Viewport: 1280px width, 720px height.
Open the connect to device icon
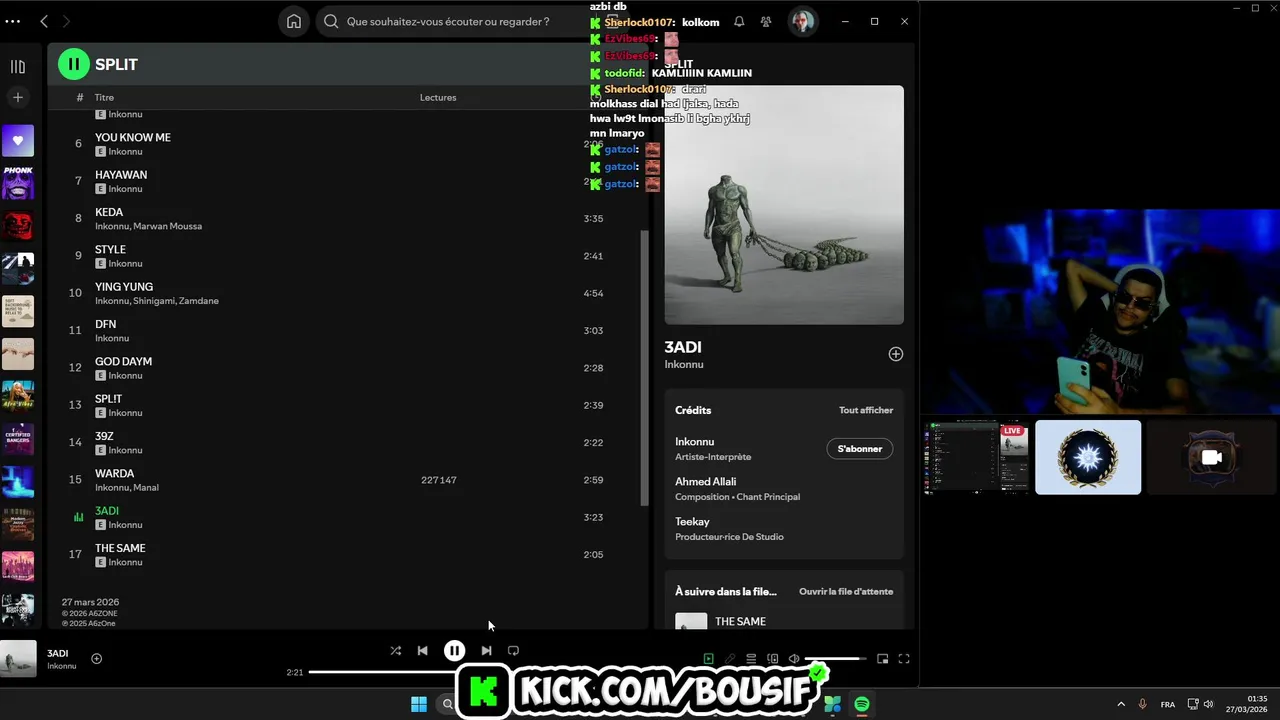(773, 659)
